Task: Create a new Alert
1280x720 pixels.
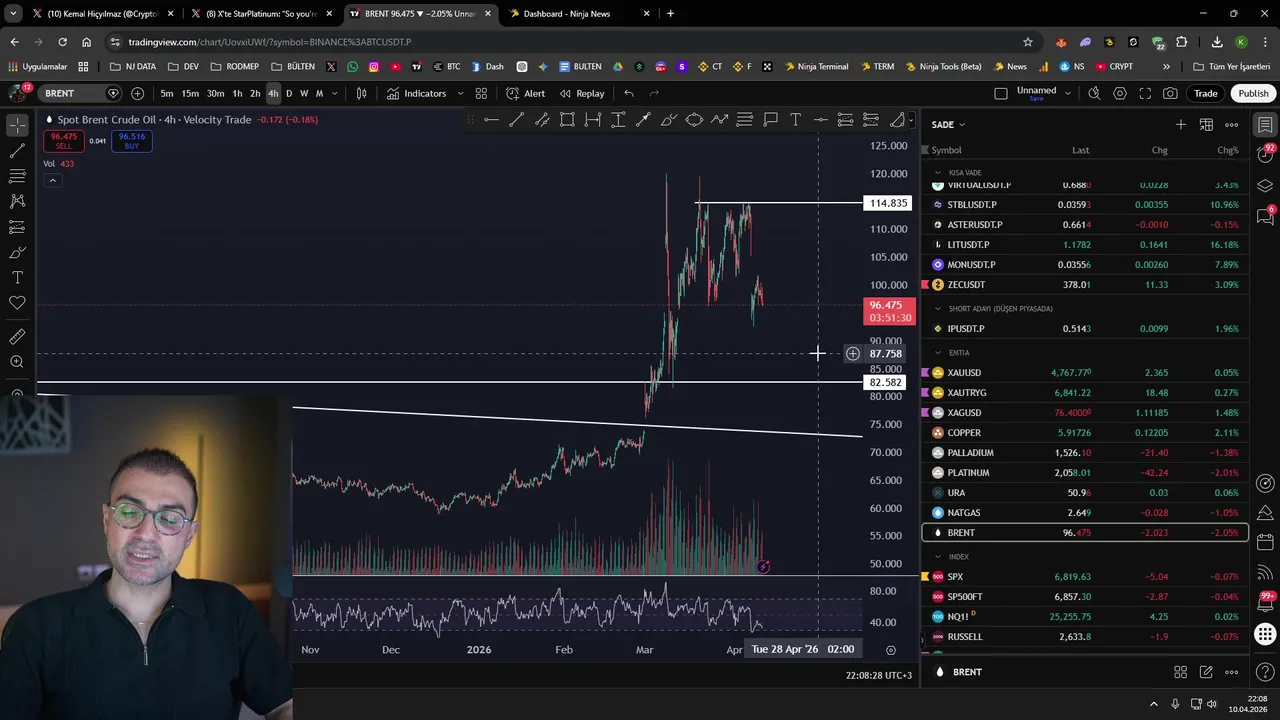Action: coord(525,93)
